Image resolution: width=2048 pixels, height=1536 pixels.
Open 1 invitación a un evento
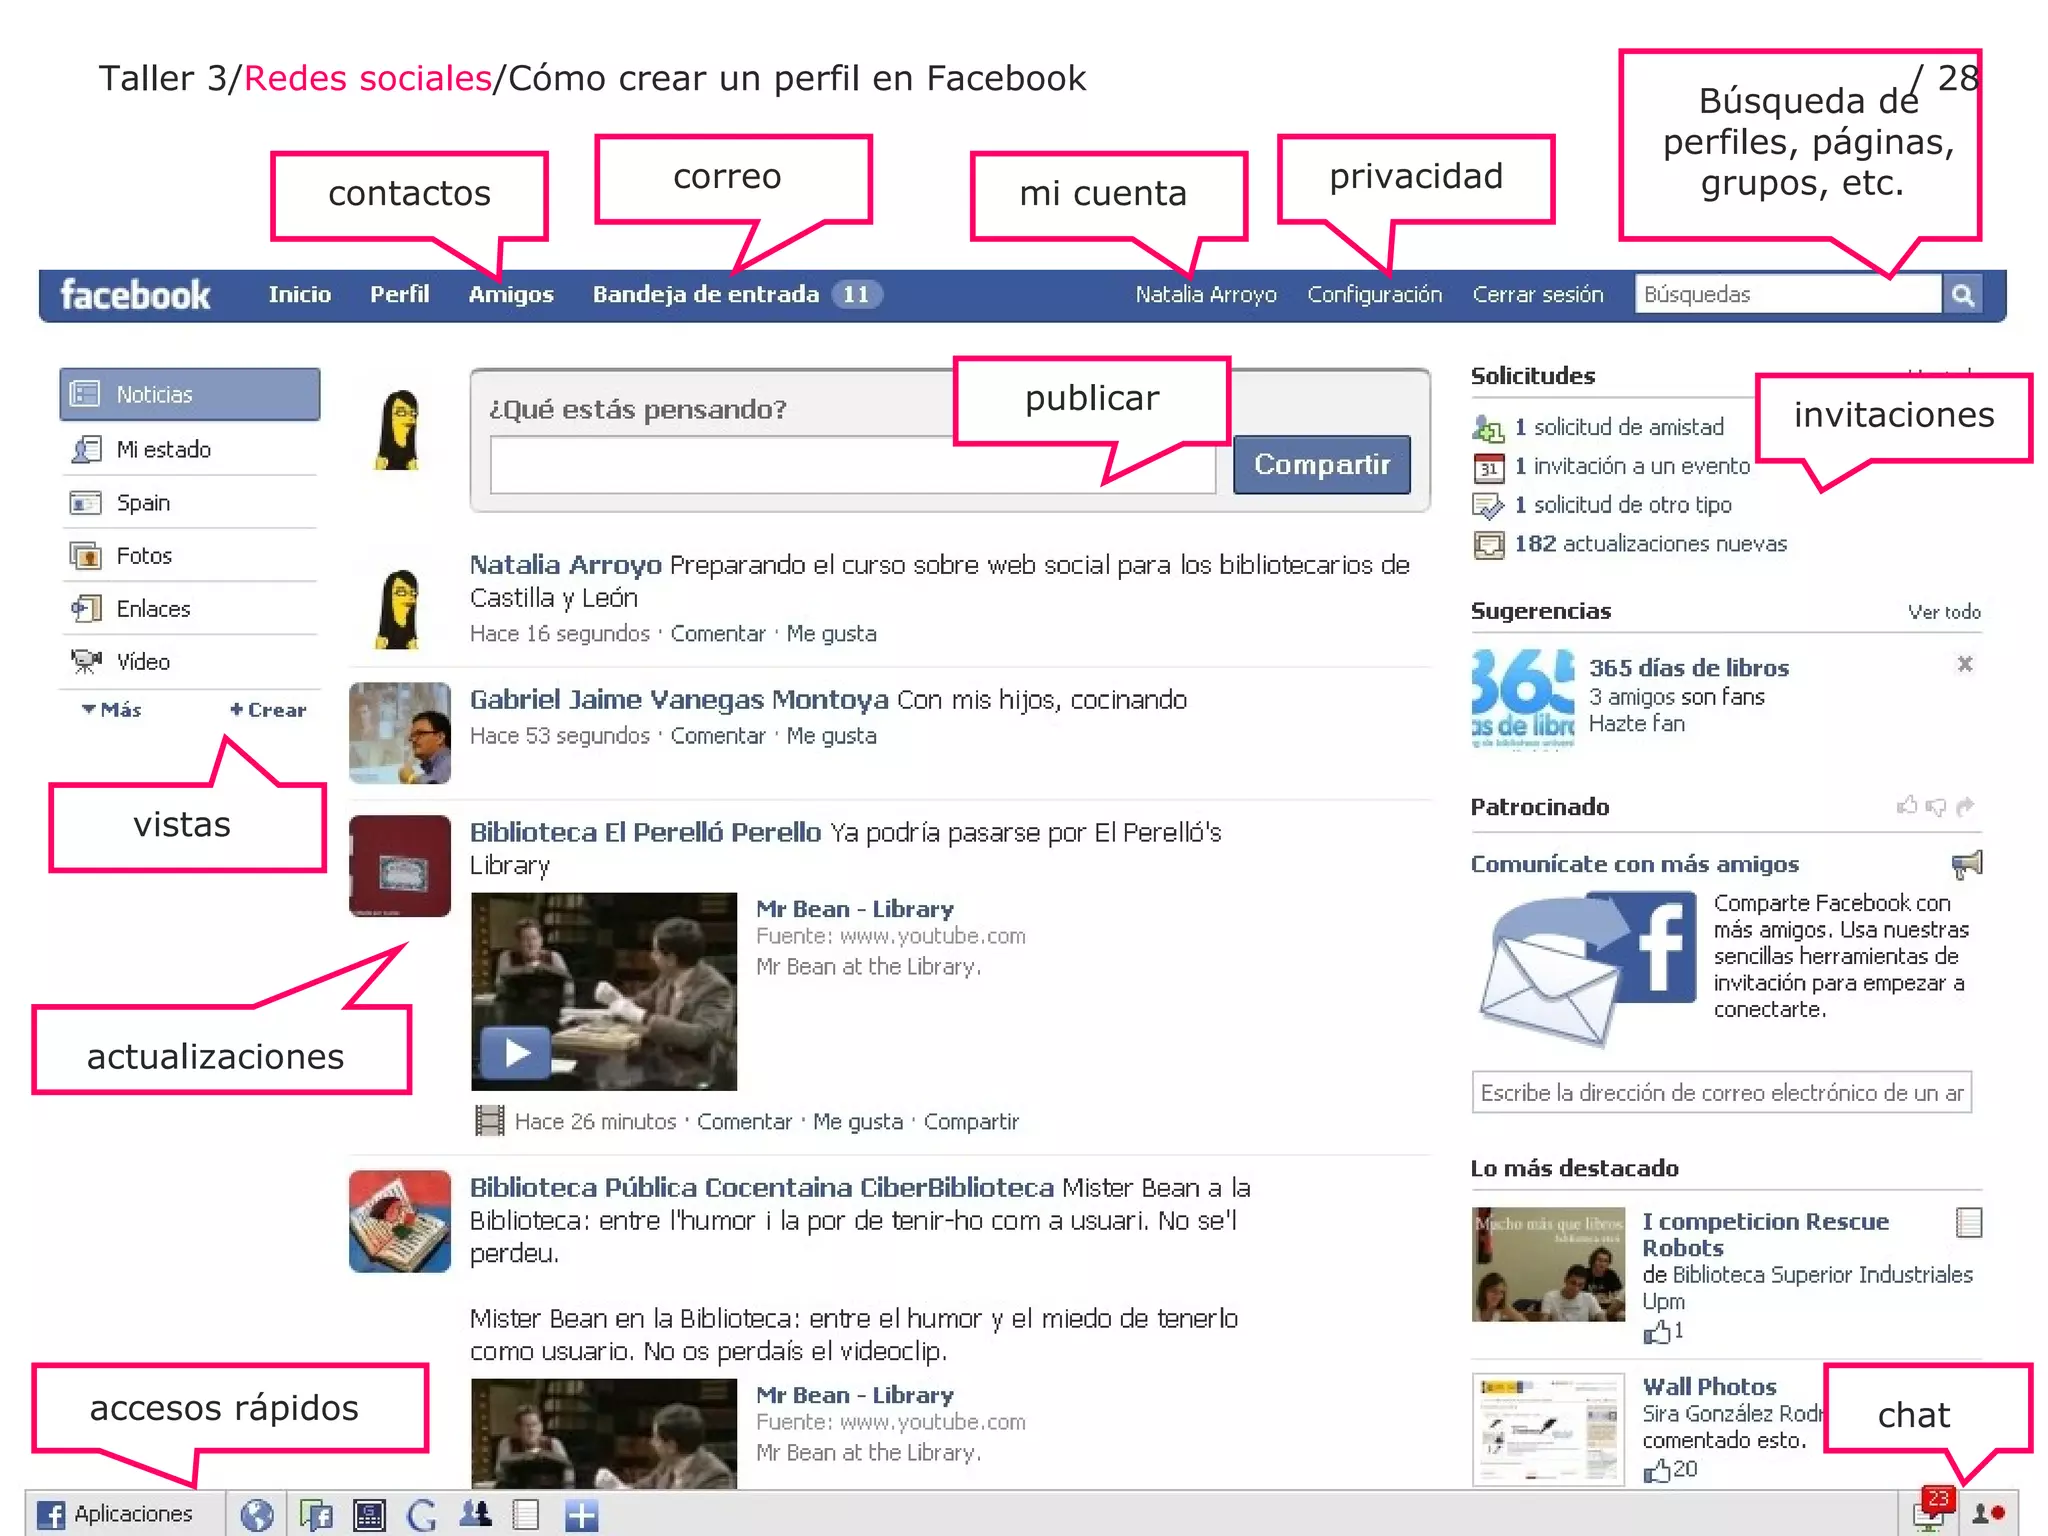(1632, 466)
